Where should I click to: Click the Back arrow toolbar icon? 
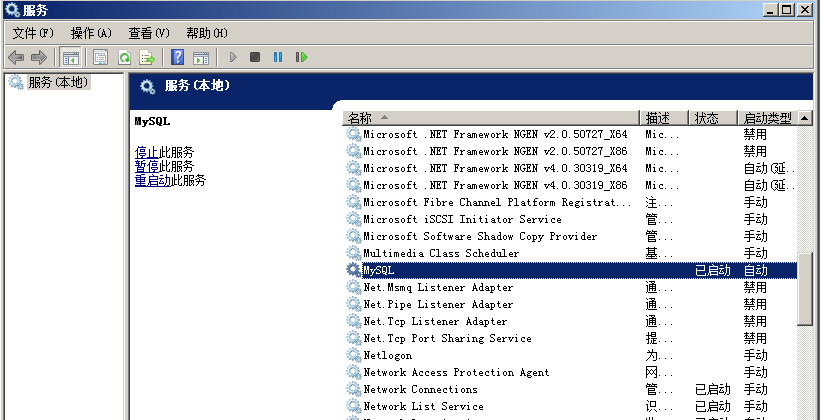point(16,57)
